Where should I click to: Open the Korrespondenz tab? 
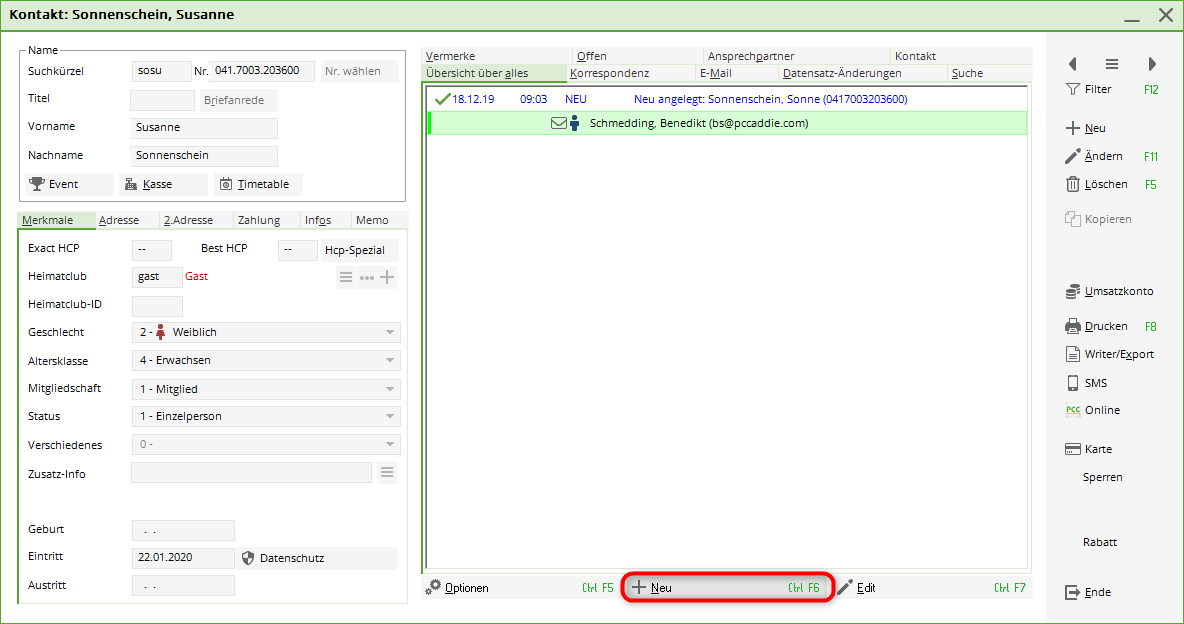point(609,73)
